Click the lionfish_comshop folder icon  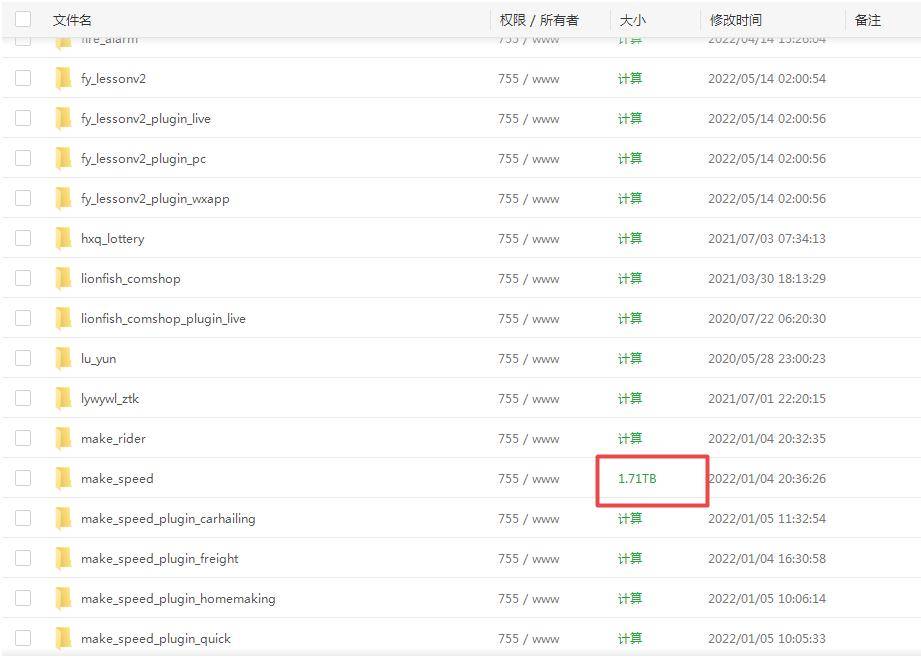(x=63, y=278)
